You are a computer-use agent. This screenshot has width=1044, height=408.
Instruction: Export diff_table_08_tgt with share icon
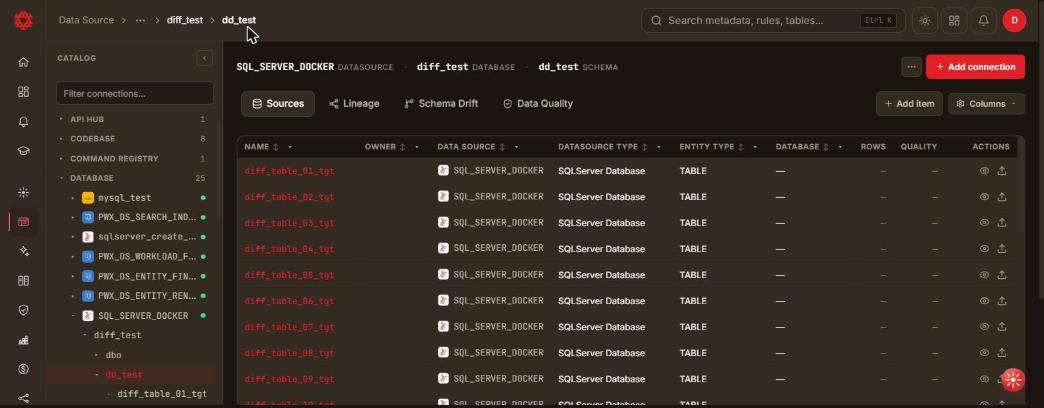click(1001, 353)
